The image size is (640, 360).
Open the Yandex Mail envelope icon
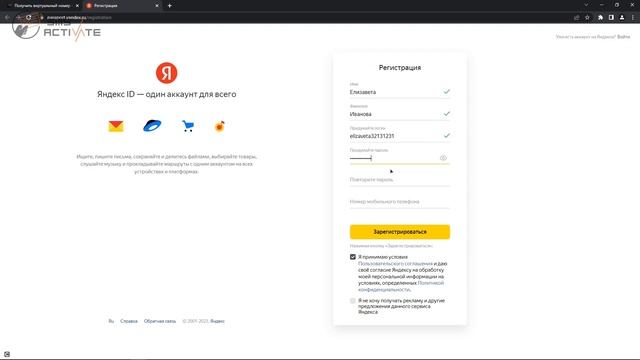click(116, 126)
